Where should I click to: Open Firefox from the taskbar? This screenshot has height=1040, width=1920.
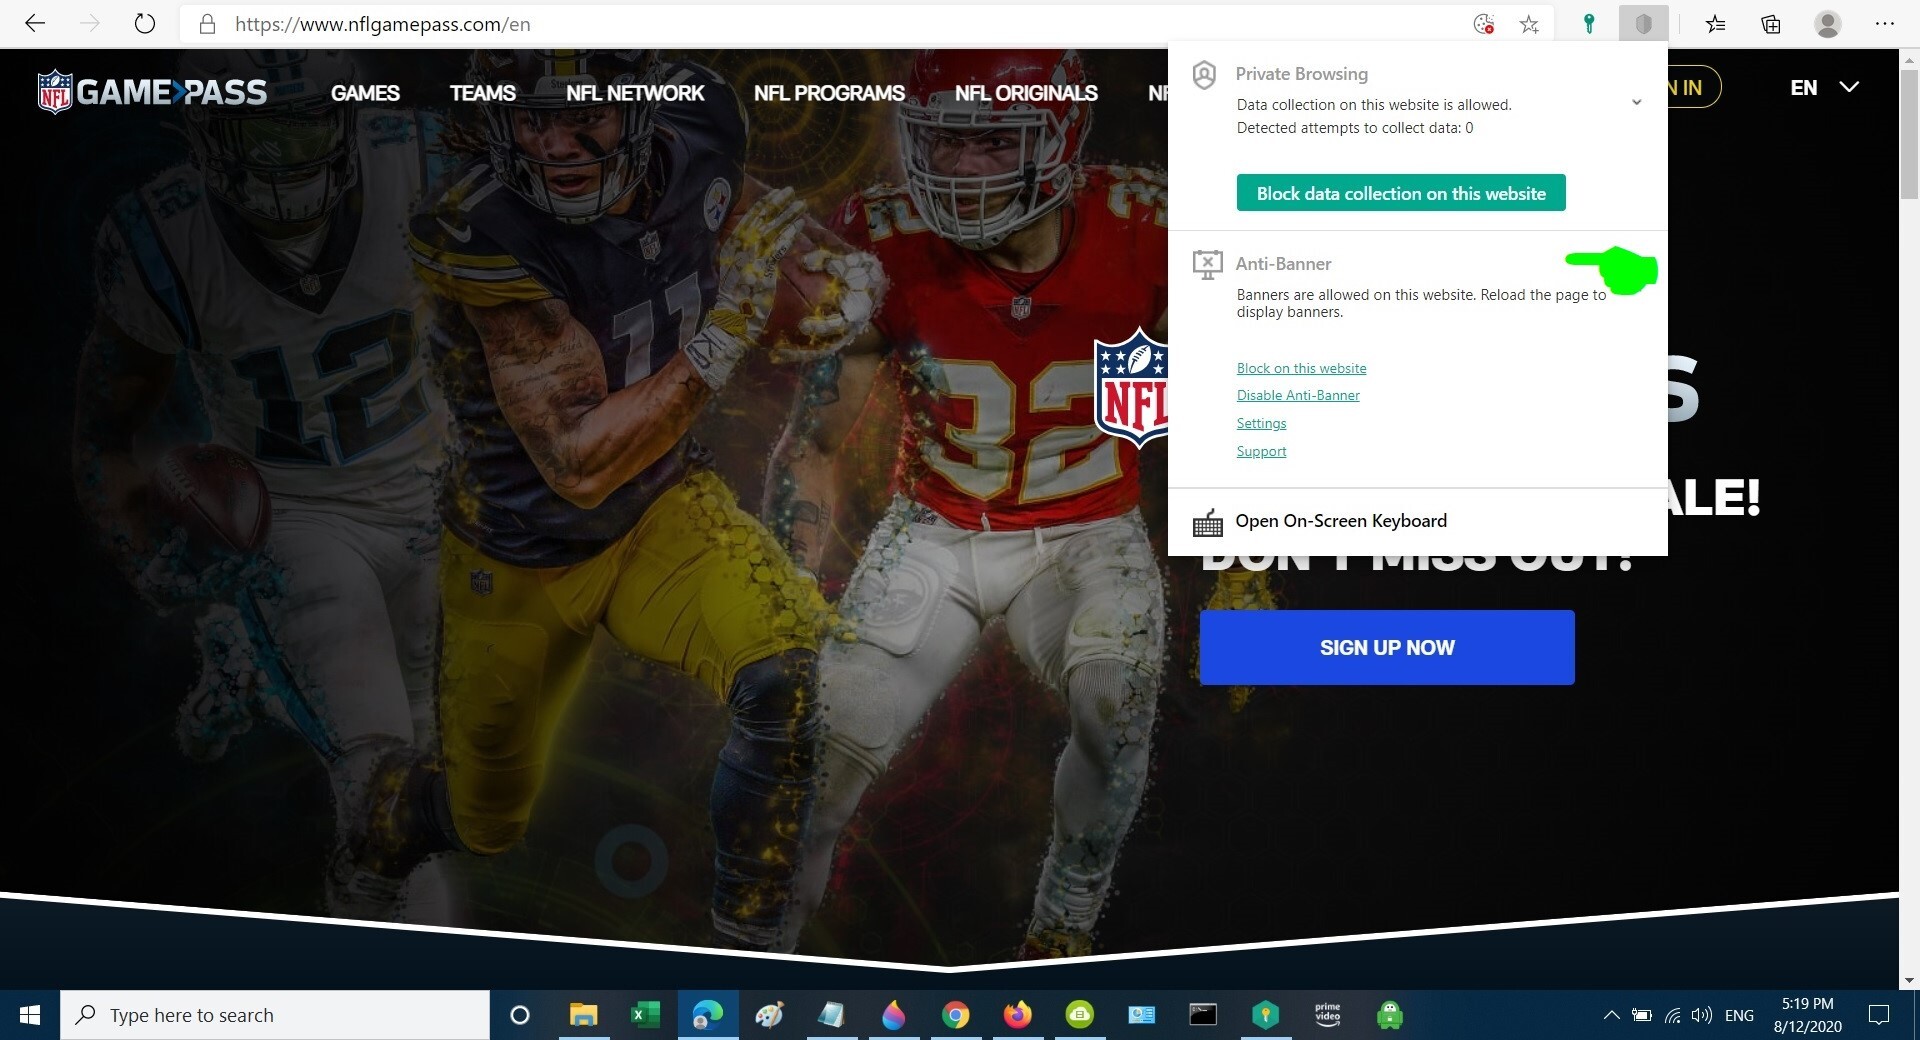pyautogui.click(x=1017, y=1015)
